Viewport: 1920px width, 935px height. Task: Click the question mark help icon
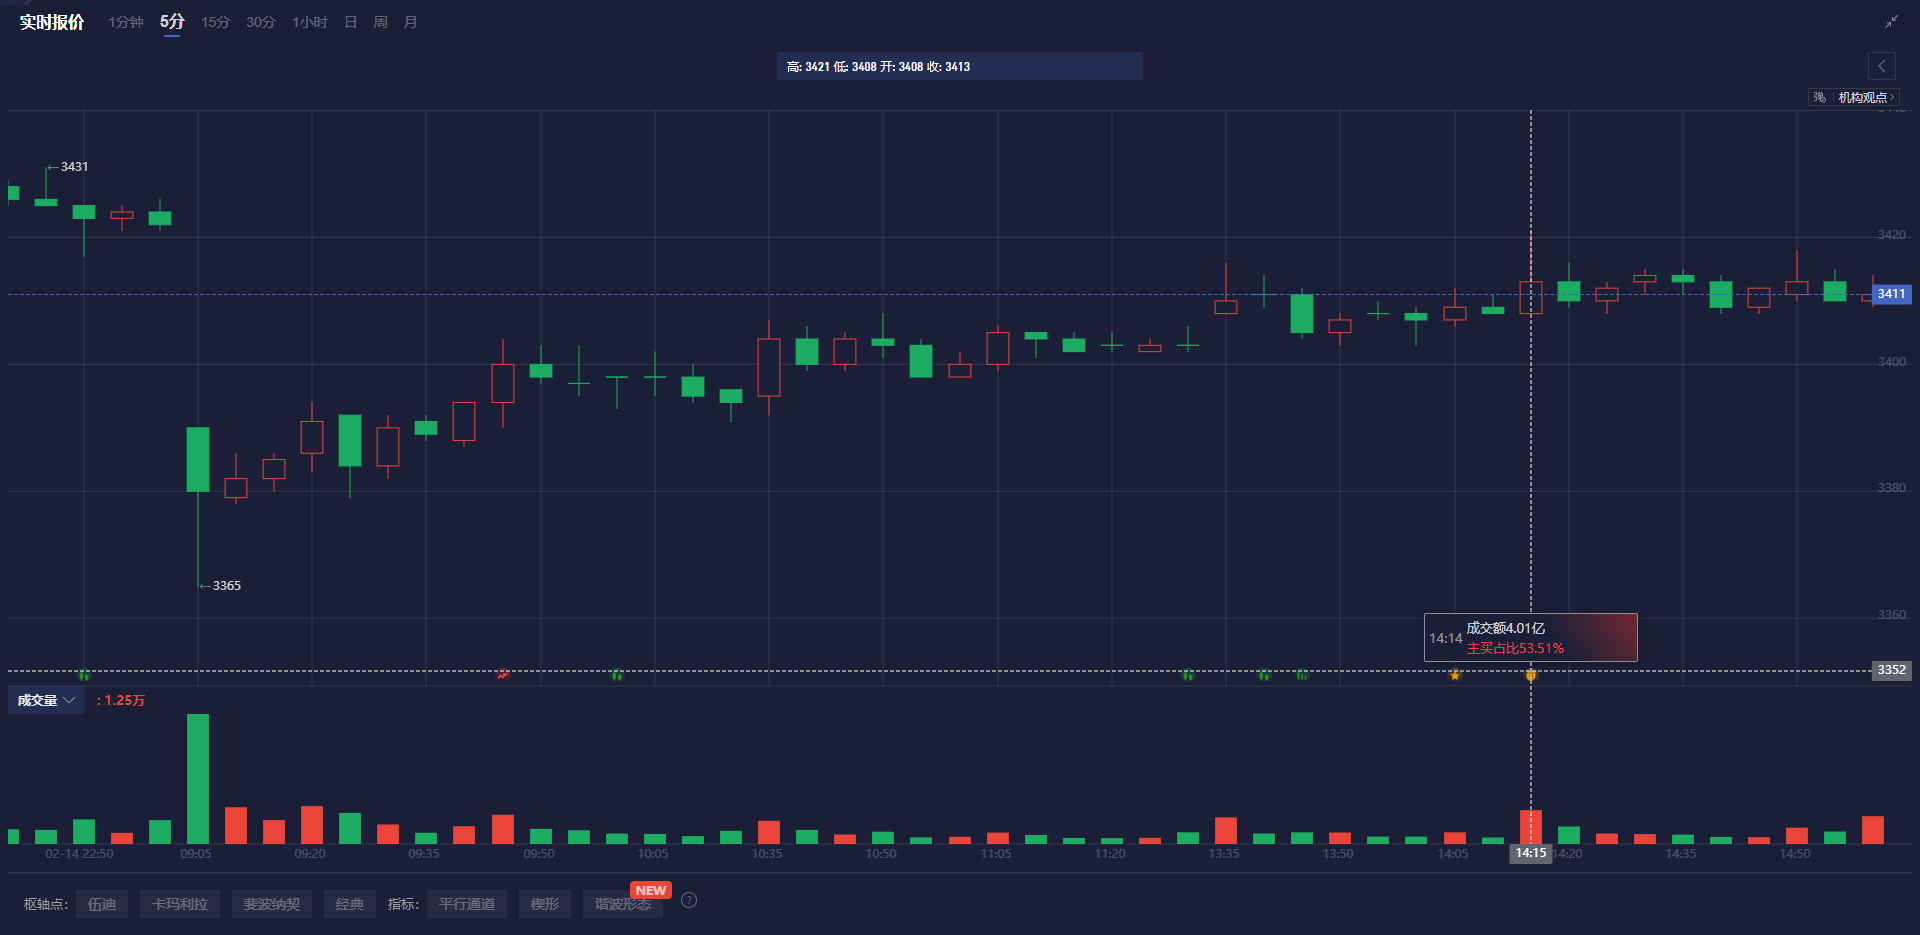click(689, 900)
